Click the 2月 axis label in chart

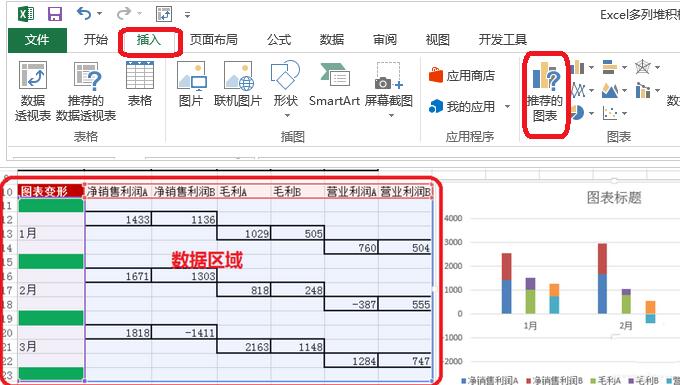(x=625, y=326)
